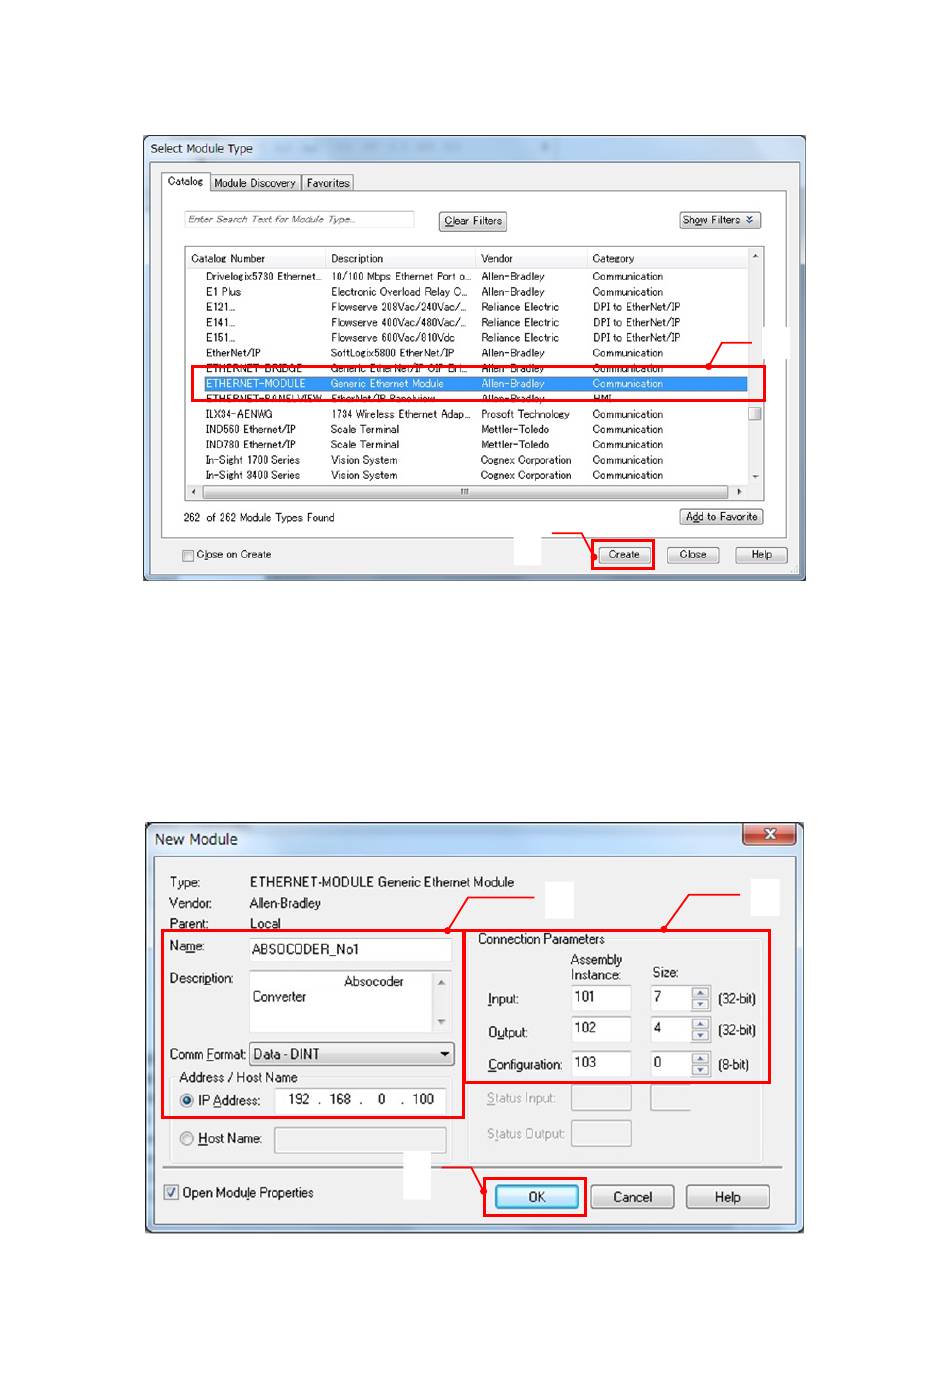This screenshot has height=1387, width=950.
Task: Click the module type search text field
Action: point(299,219)
